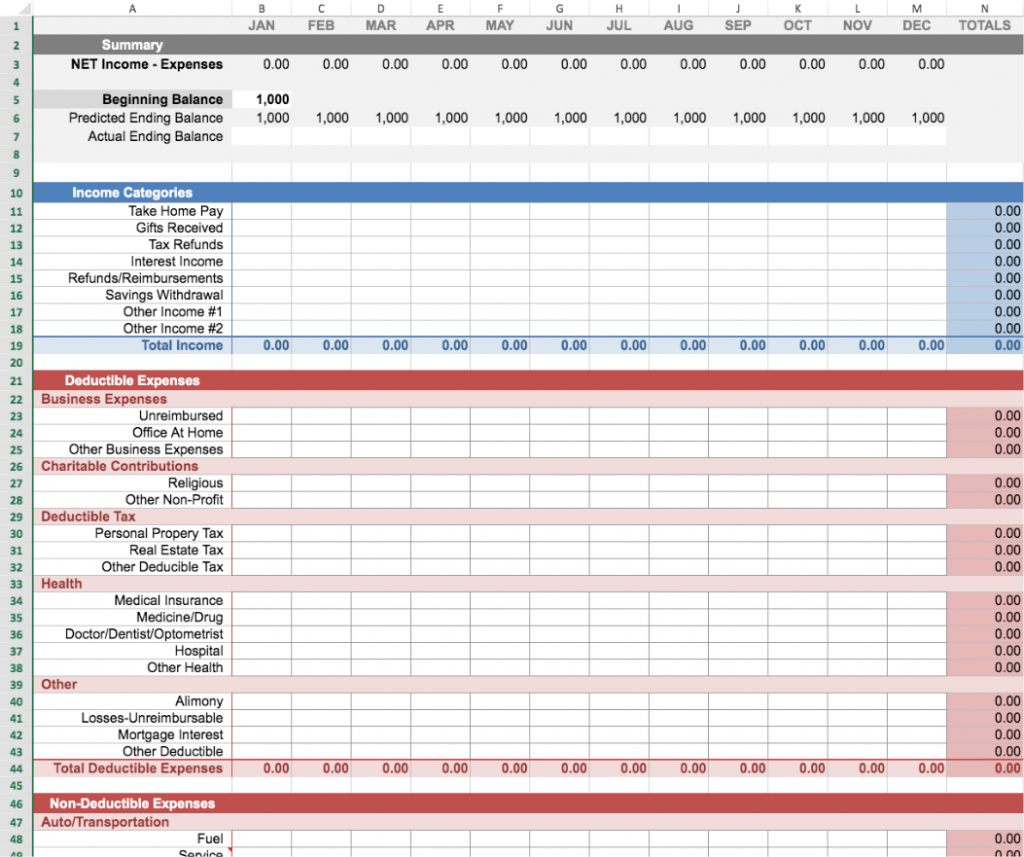Select the Charitable Contributions subheading
This screenshot has height=857, width=1024.
(x=120, y=466)
